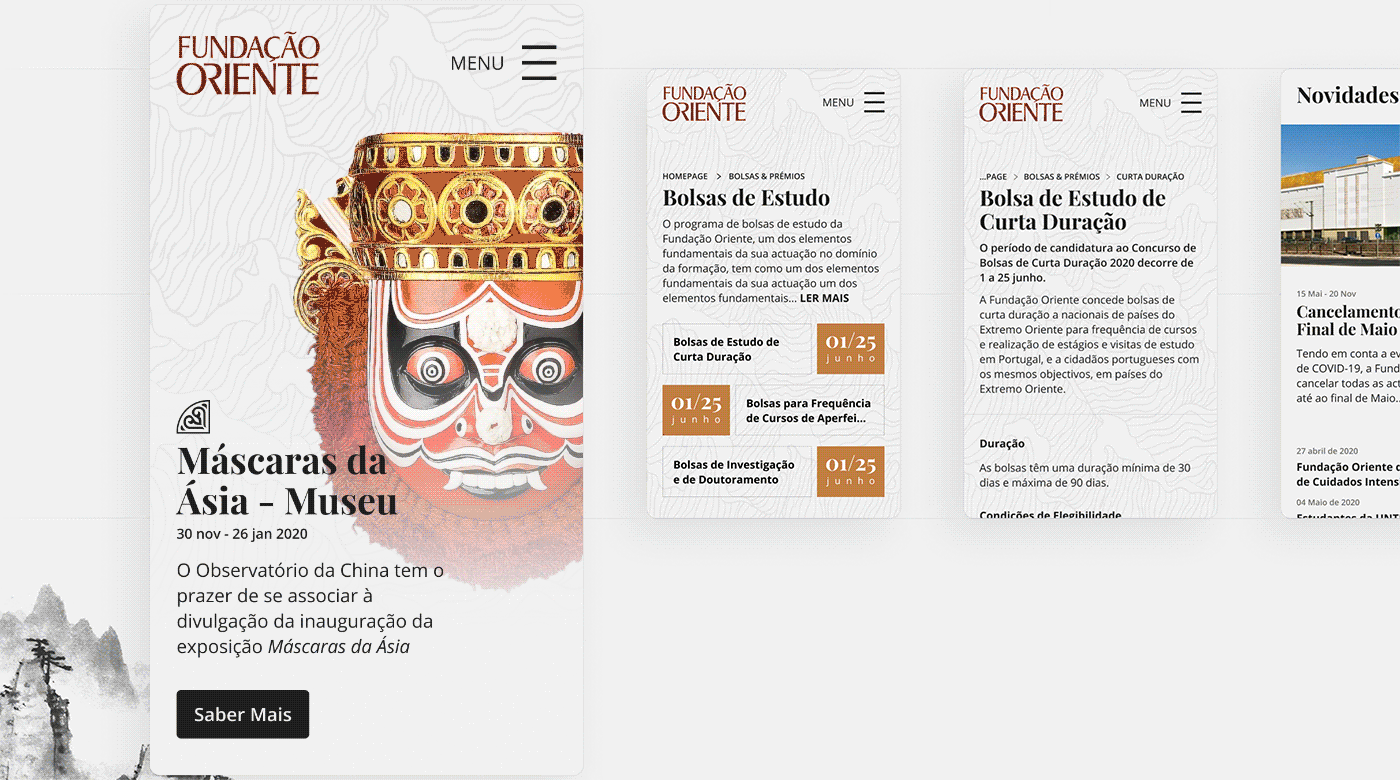
Task: Click Condições de Elegibilidade heading
Action: (x=1050, y=514)
